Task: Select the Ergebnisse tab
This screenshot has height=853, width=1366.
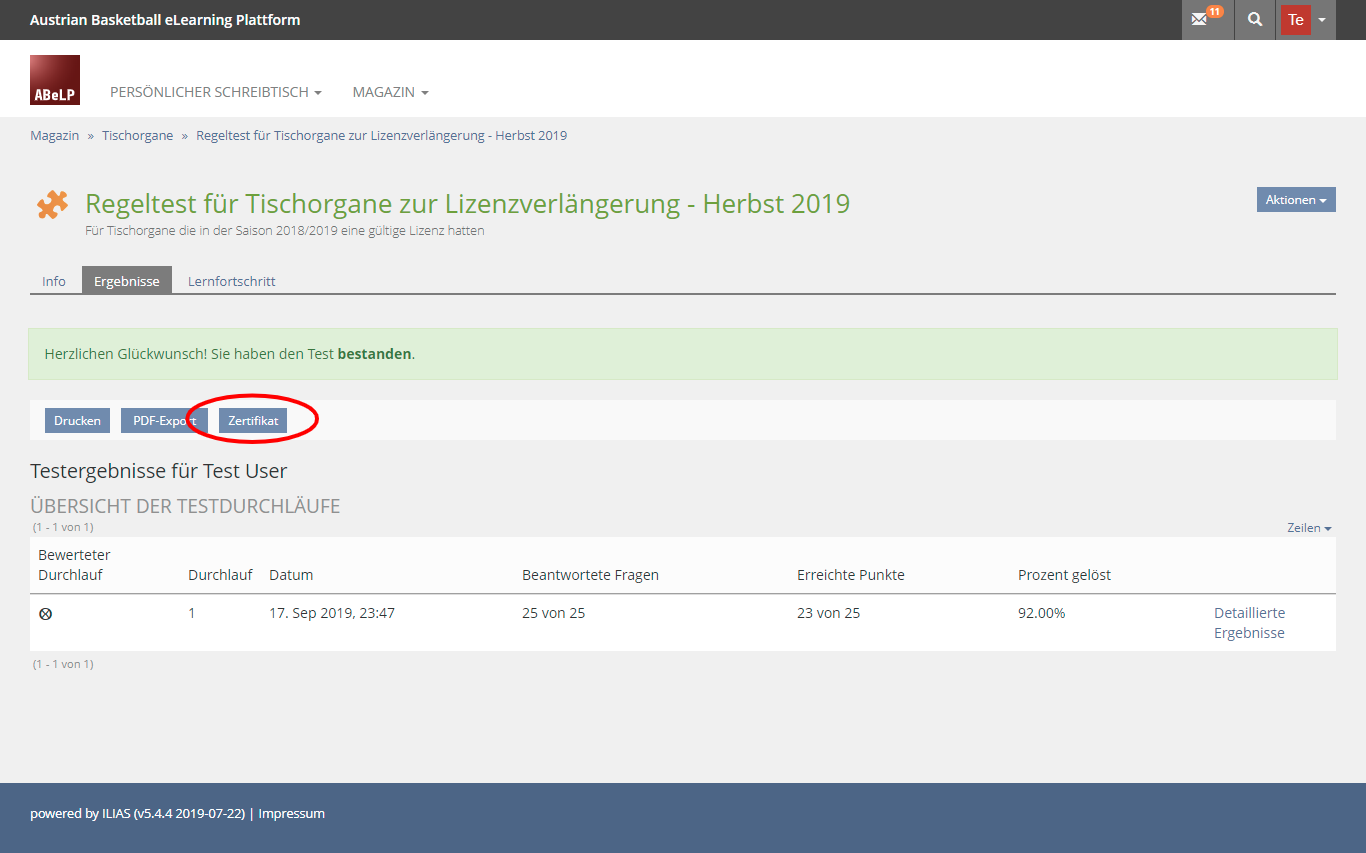Action: pos(127,281)
